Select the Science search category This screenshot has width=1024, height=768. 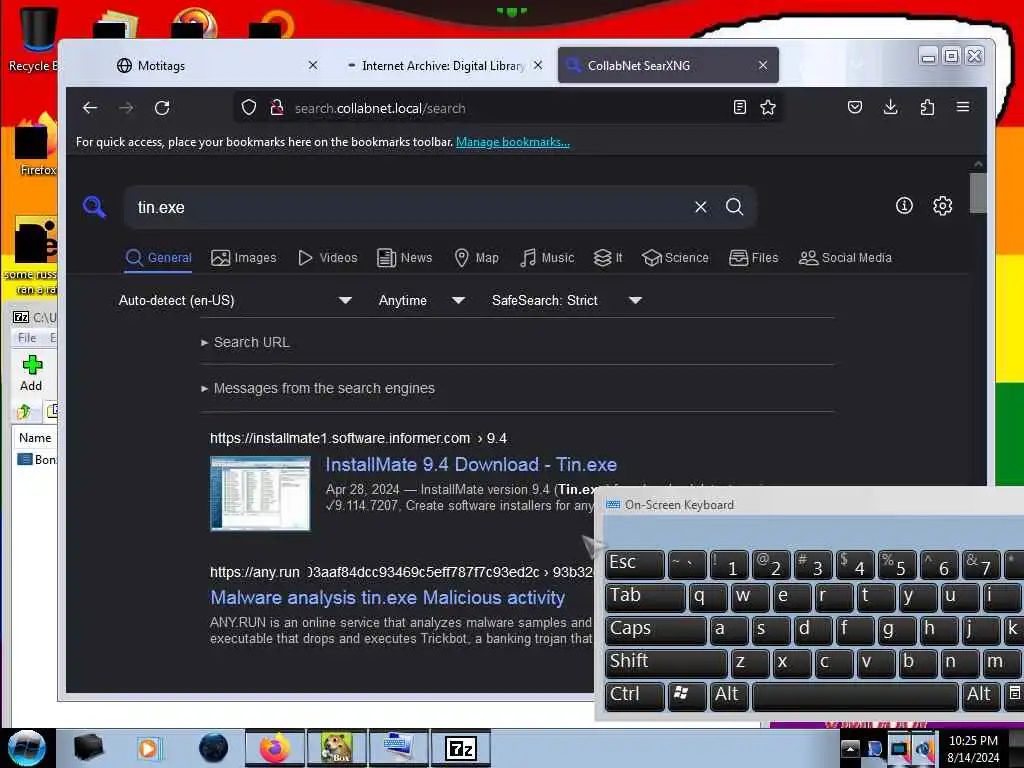tap(675, 257)
